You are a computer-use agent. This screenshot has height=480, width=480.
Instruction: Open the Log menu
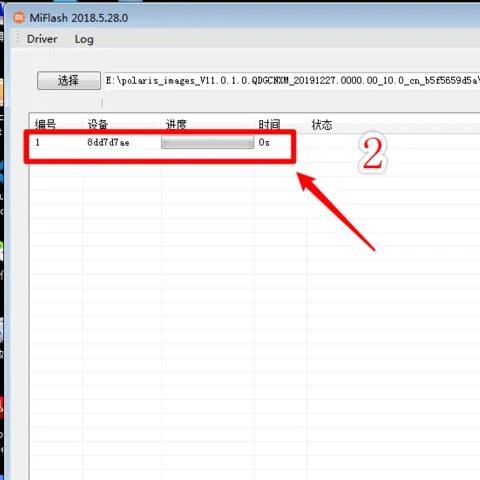[x=84, y=39]
